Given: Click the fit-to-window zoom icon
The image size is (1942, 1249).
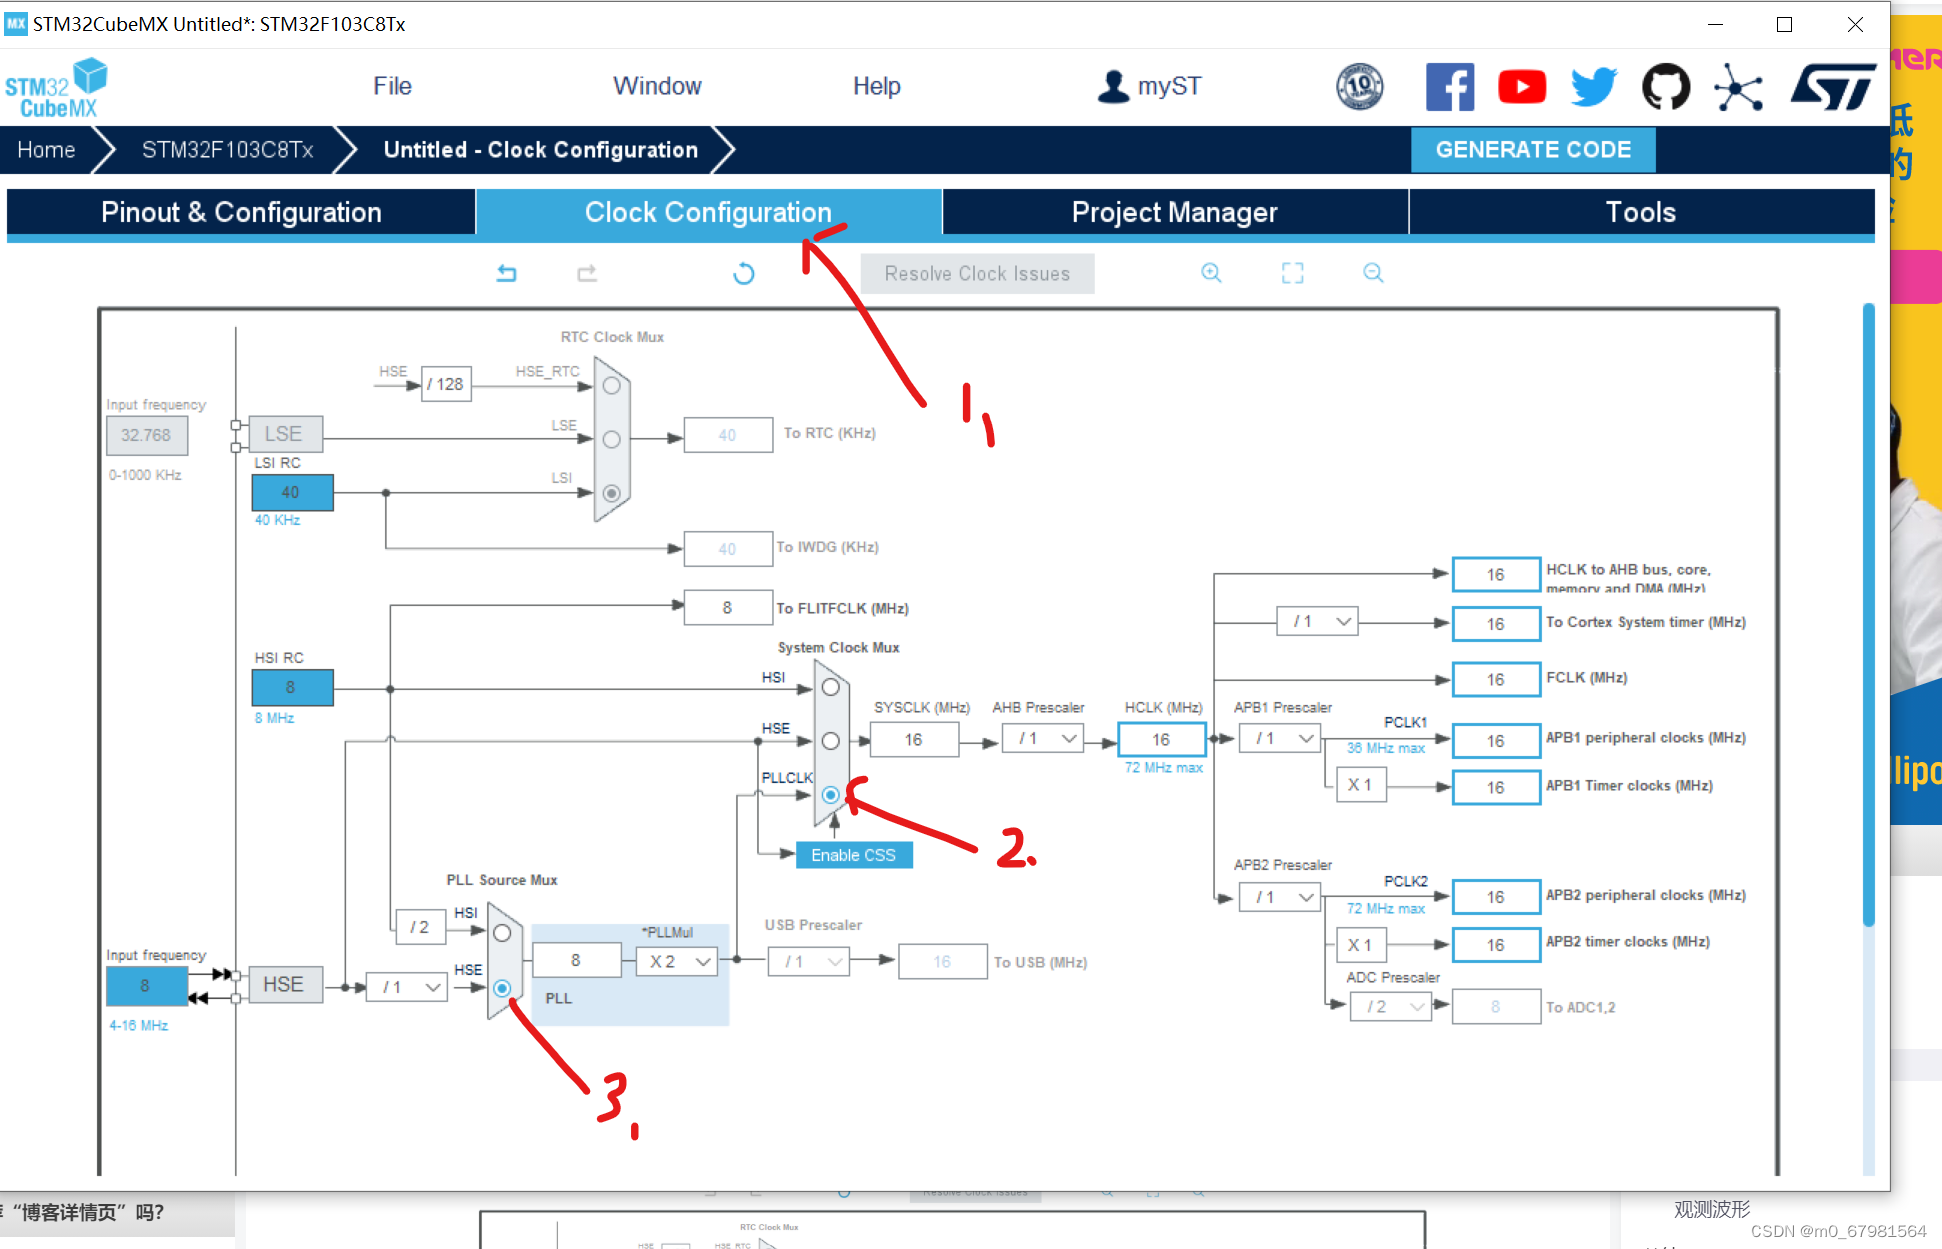Looking at the screenshot, I should (1293, 273).
